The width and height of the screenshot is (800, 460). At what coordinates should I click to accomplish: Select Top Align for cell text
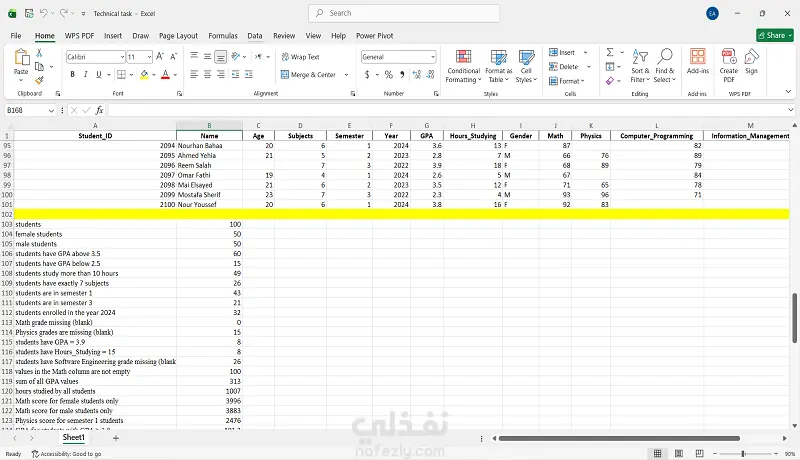tap(194, 57)
